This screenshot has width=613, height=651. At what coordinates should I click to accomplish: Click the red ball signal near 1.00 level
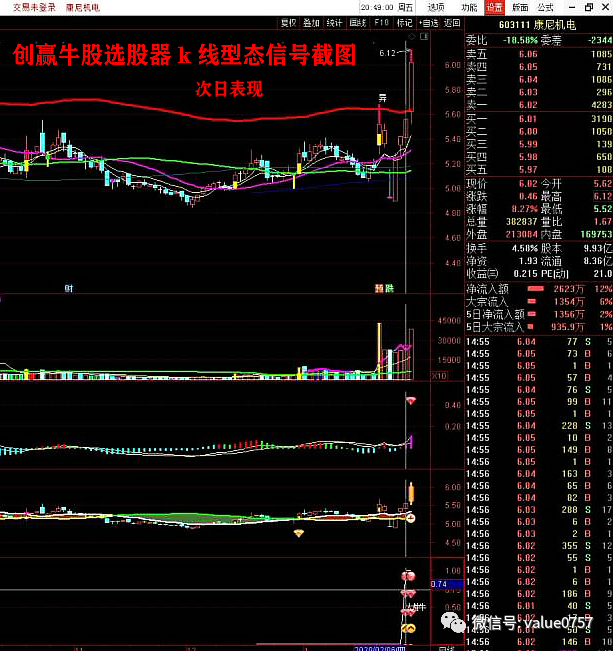click(408, 576)
